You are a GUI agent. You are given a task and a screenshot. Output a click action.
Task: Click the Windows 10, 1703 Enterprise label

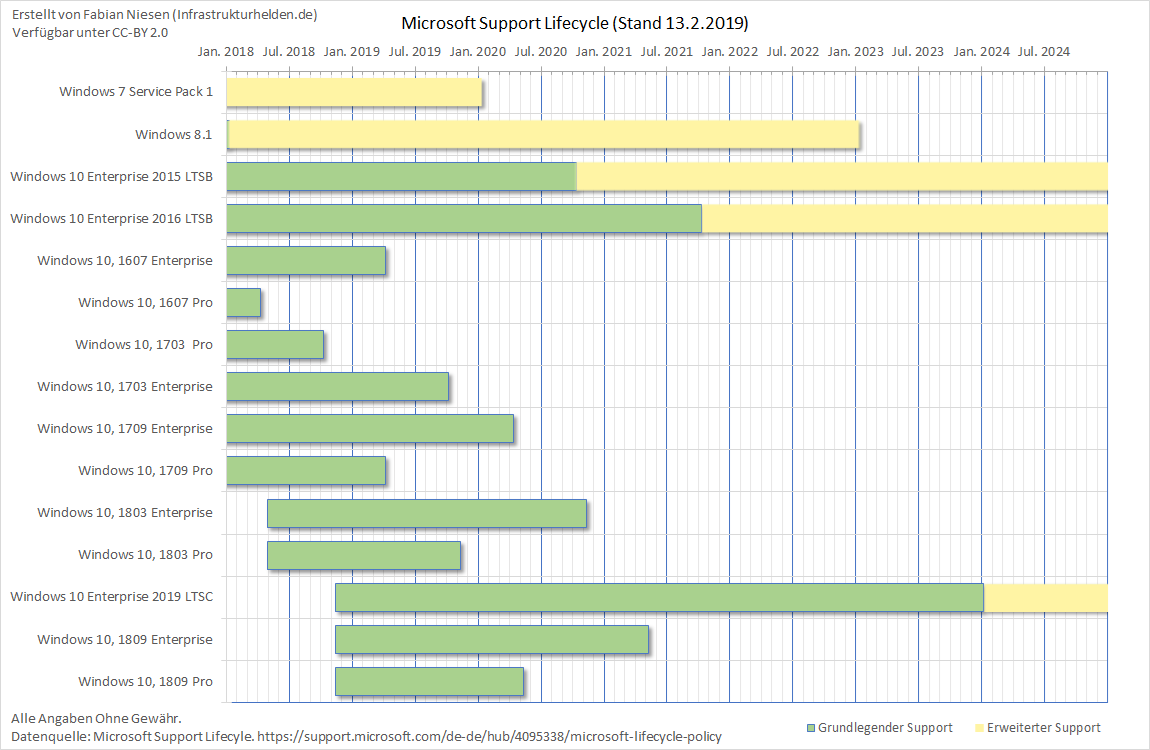pyautogui.click(x=125, y=386)
